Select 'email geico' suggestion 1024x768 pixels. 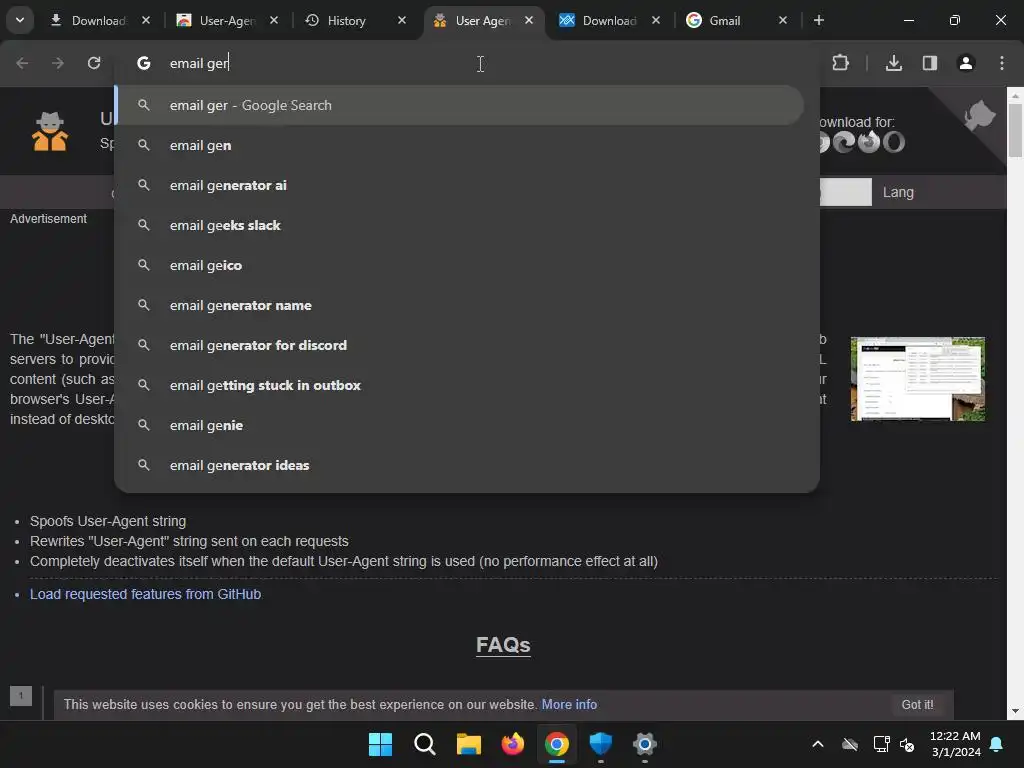point(460,265)
